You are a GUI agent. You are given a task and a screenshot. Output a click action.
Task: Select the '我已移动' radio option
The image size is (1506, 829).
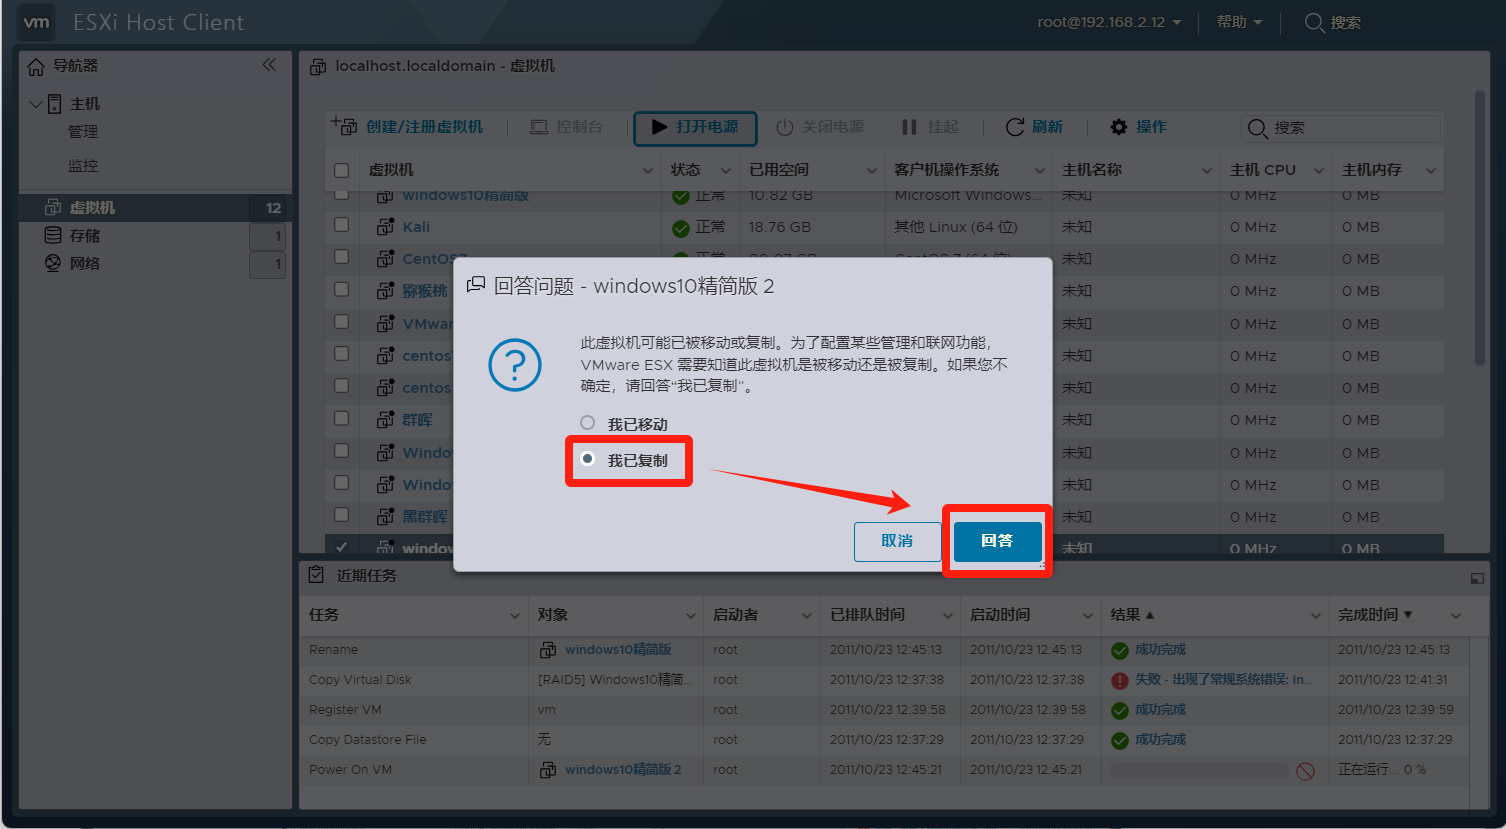588,423
